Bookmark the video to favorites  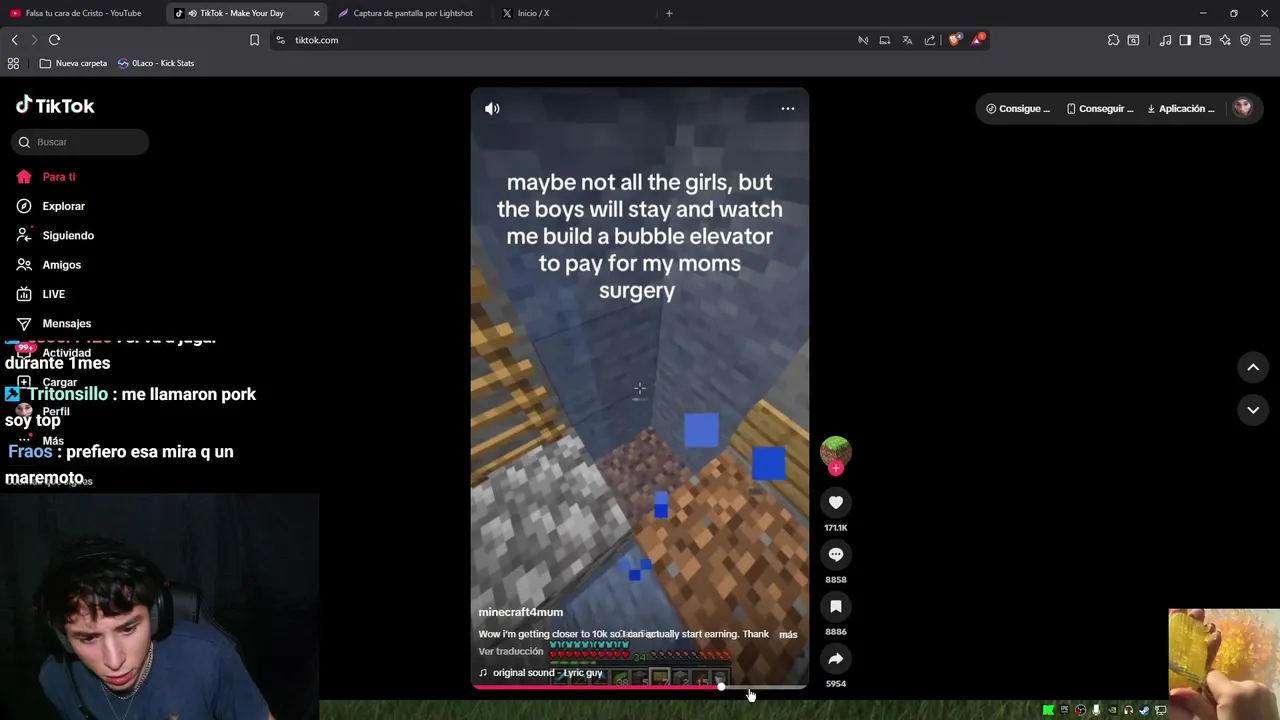pyautogui.click(x=836, y=606)
